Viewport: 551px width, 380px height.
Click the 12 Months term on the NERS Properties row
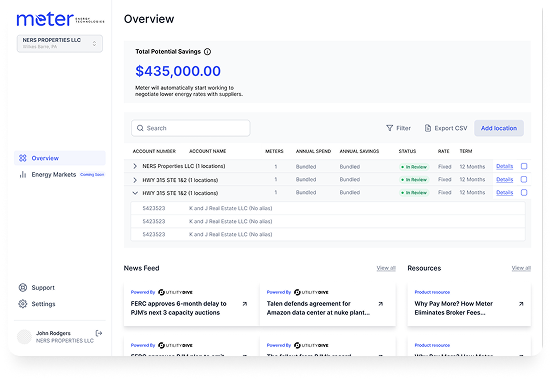472,167
